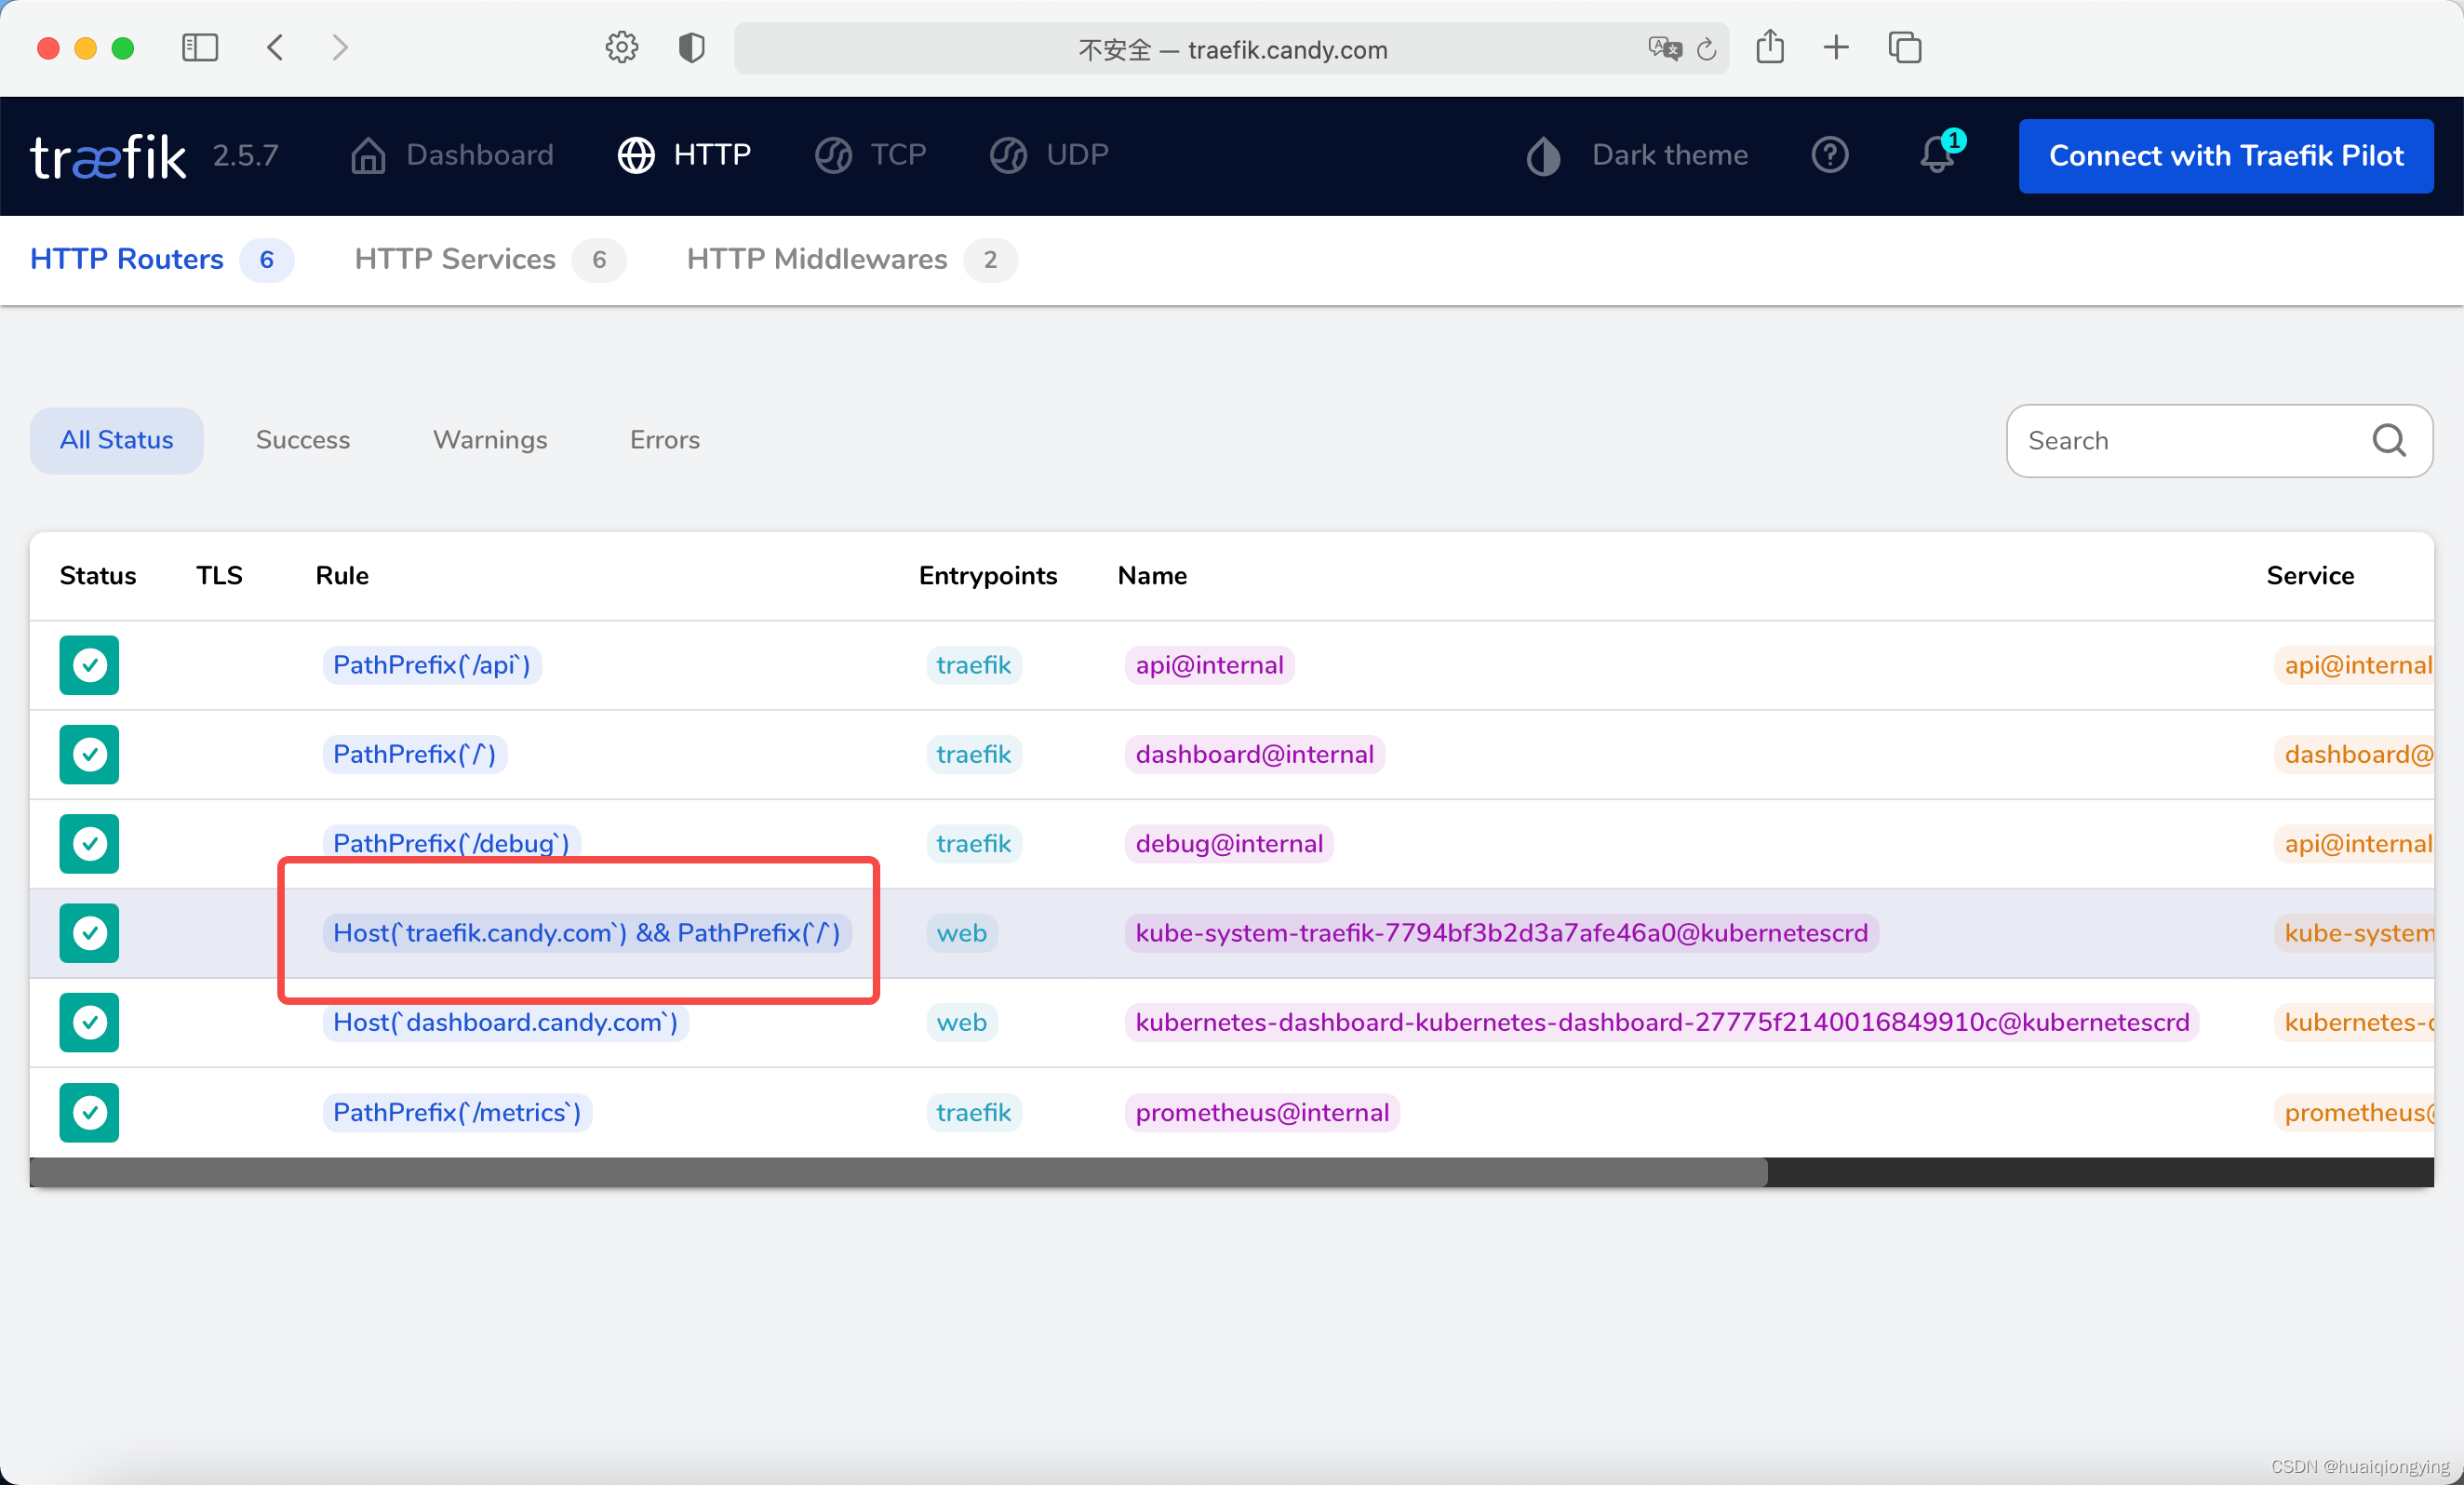
Task: Click the translate icon in address bar
Action: (x=1665, y=48)
